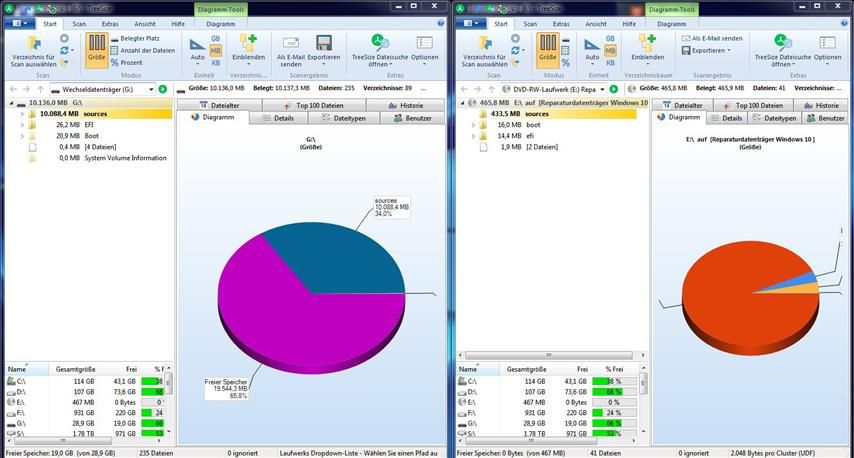The height and width of the screenshot is (458, 854).
Task: Click the 'Einblenden' icon in left window
Action: tap(248, 48)
